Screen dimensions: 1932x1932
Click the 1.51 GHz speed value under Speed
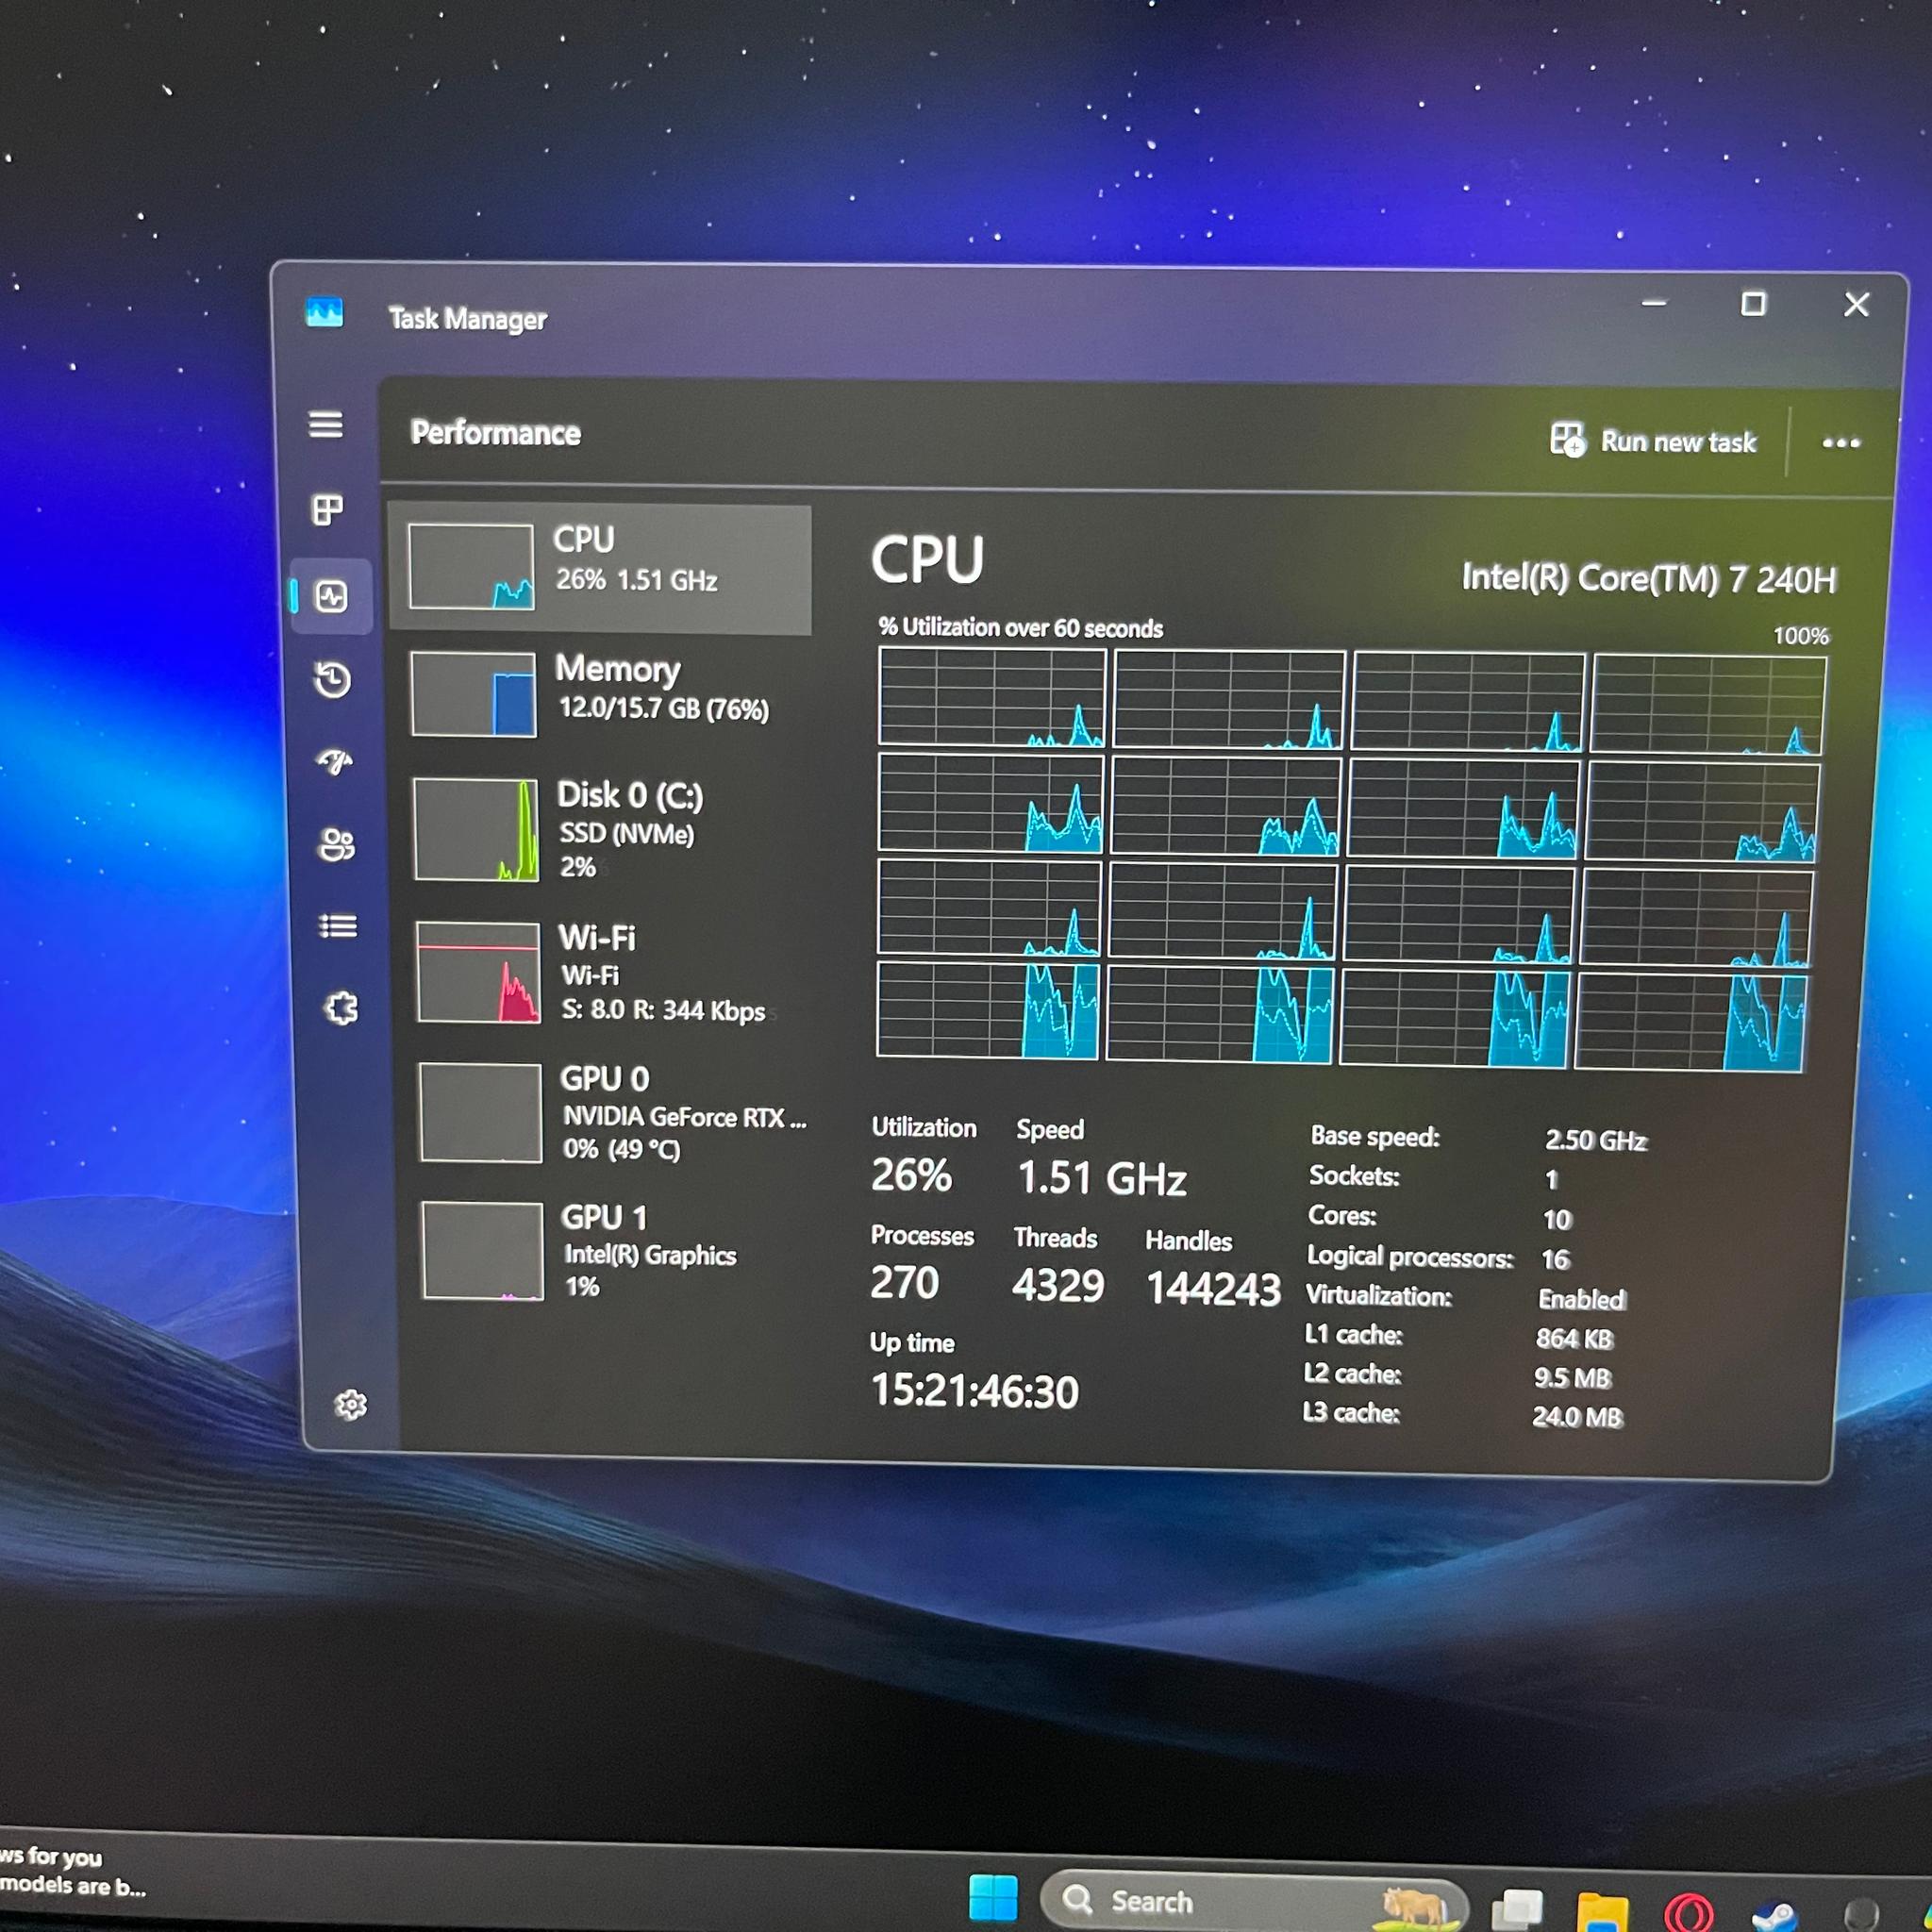point(1102,1179)
